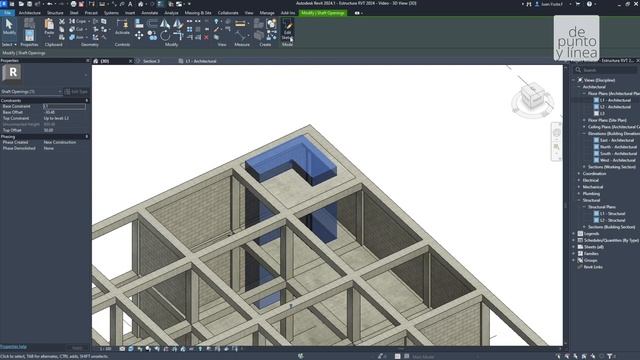Select the Move tool in Modify panel

pyautogui.click(x=139, y=36)
